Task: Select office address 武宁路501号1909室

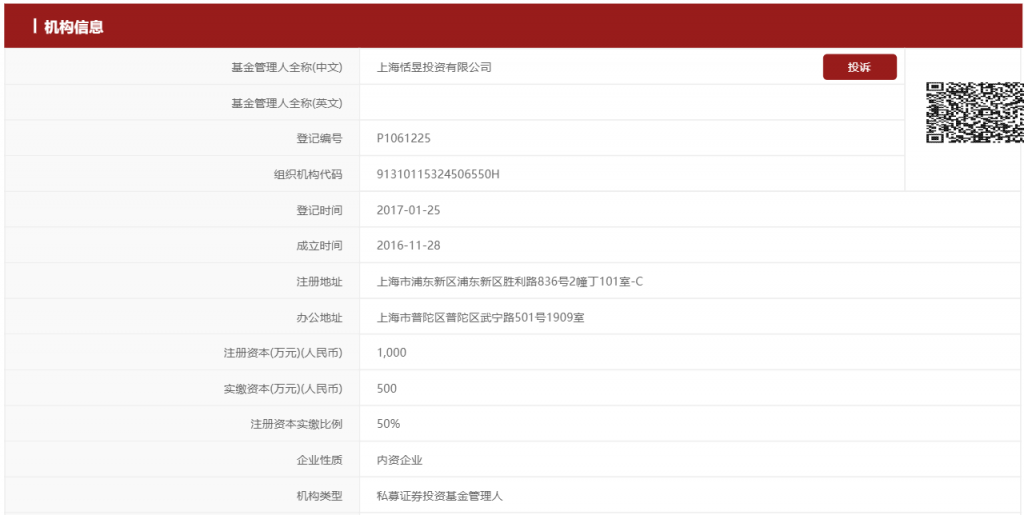Action: [532, 318]
